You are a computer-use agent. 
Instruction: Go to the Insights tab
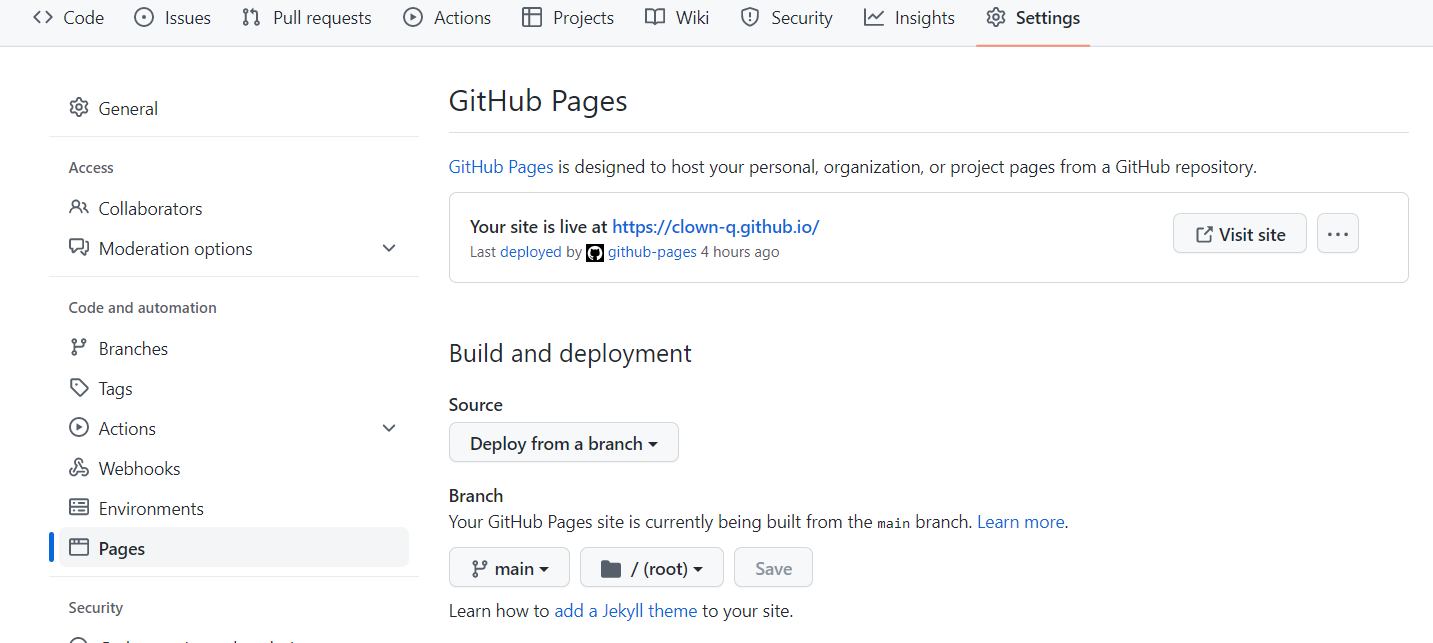[x=909, y=18]
